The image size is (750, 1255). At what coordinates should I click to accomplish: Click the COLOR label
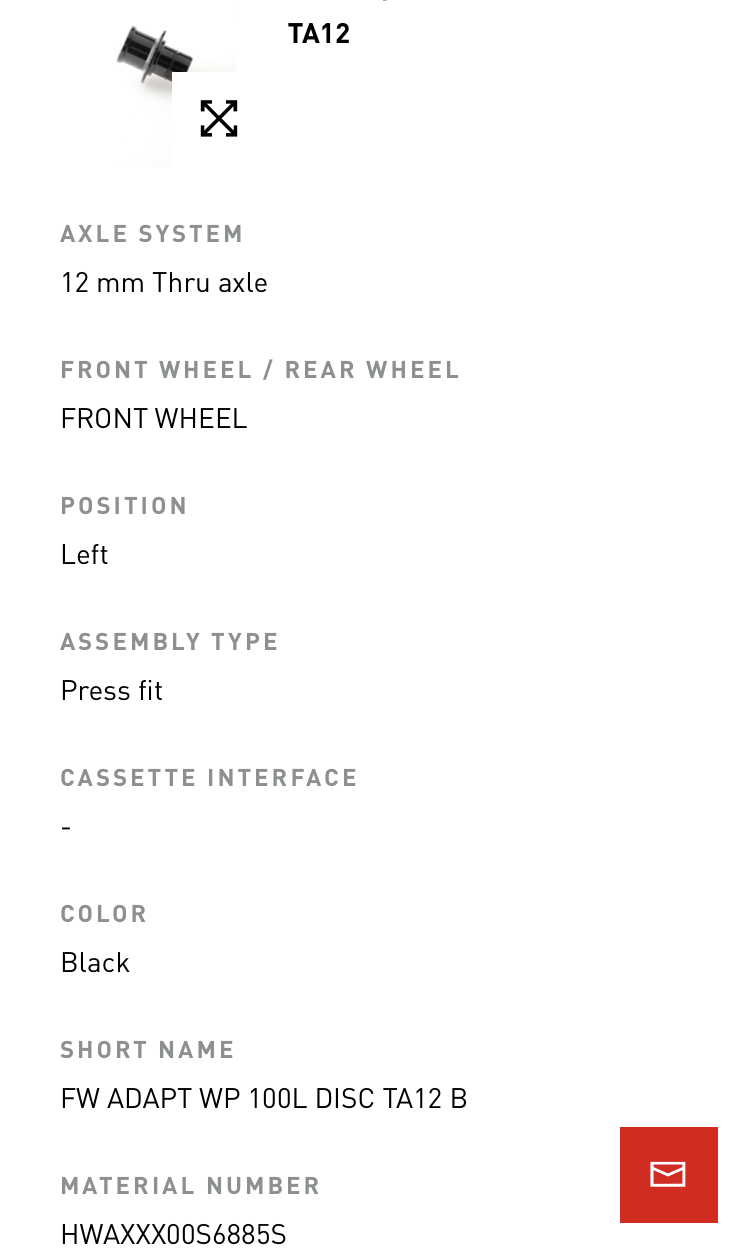click(104, 914)
